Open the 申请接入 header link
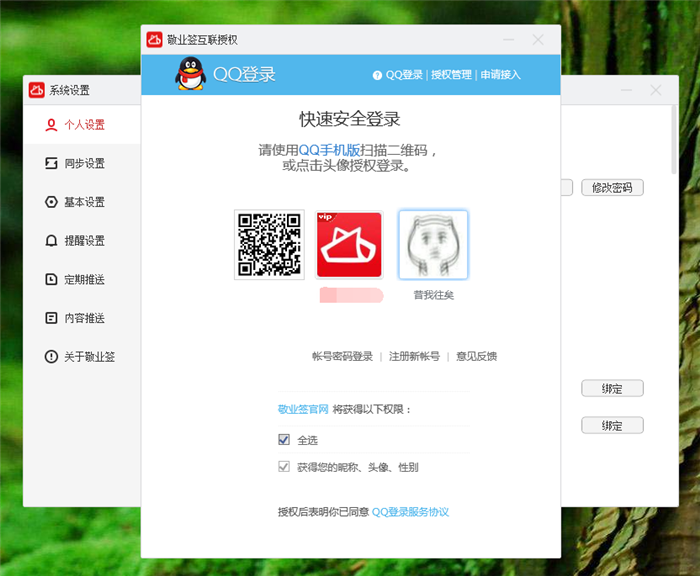 click(x=500, y=75)
